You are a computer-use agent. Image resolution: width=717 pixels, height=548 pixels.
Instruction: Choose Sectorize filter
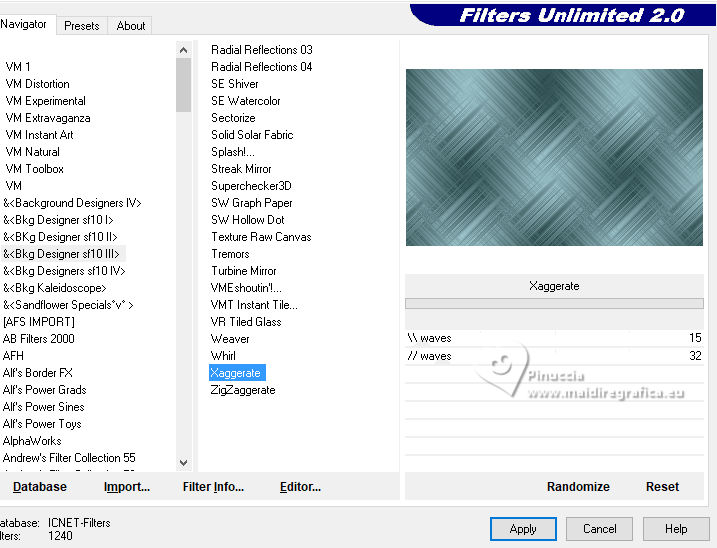233,118
